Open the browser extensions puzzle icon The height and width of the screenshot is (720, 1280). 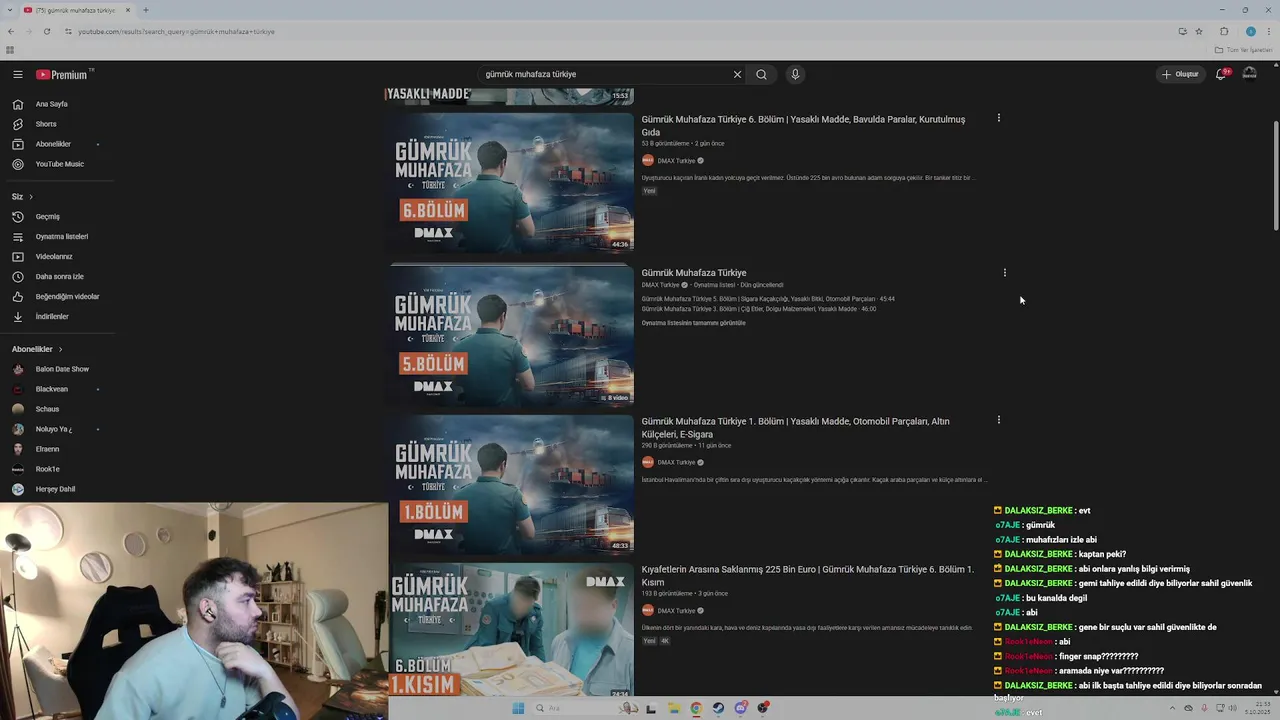click(1224, 31)
